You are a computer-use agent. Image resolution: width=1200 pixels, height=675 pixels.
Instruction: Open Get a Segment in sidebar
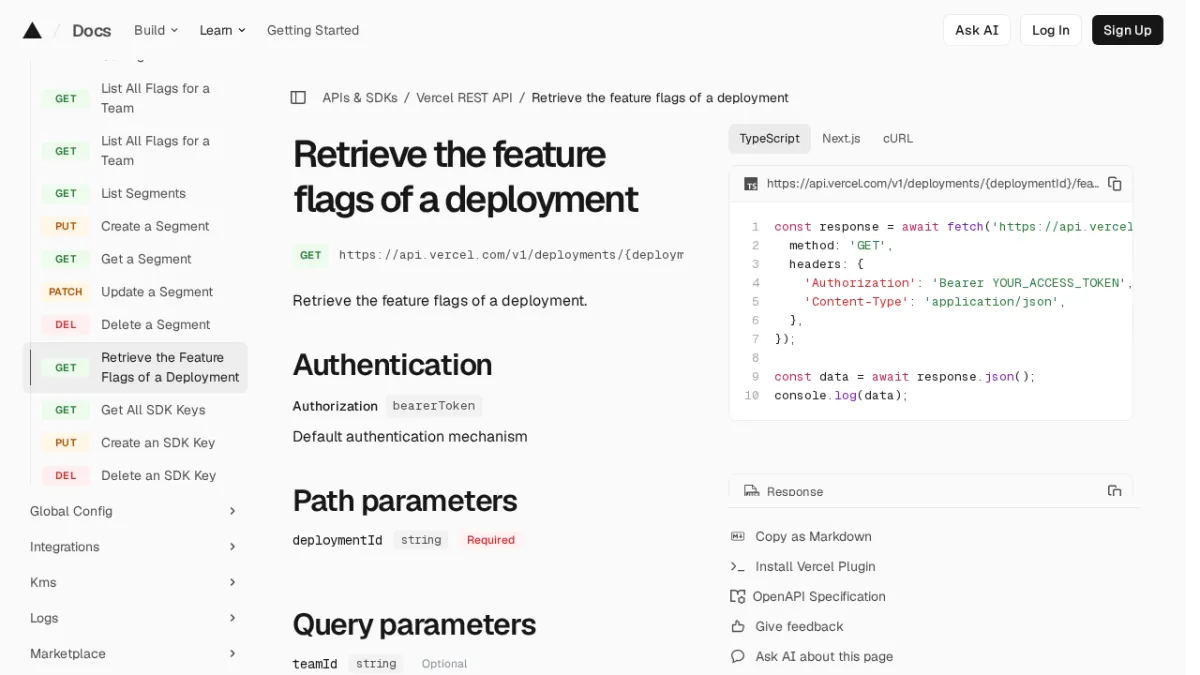146,259
